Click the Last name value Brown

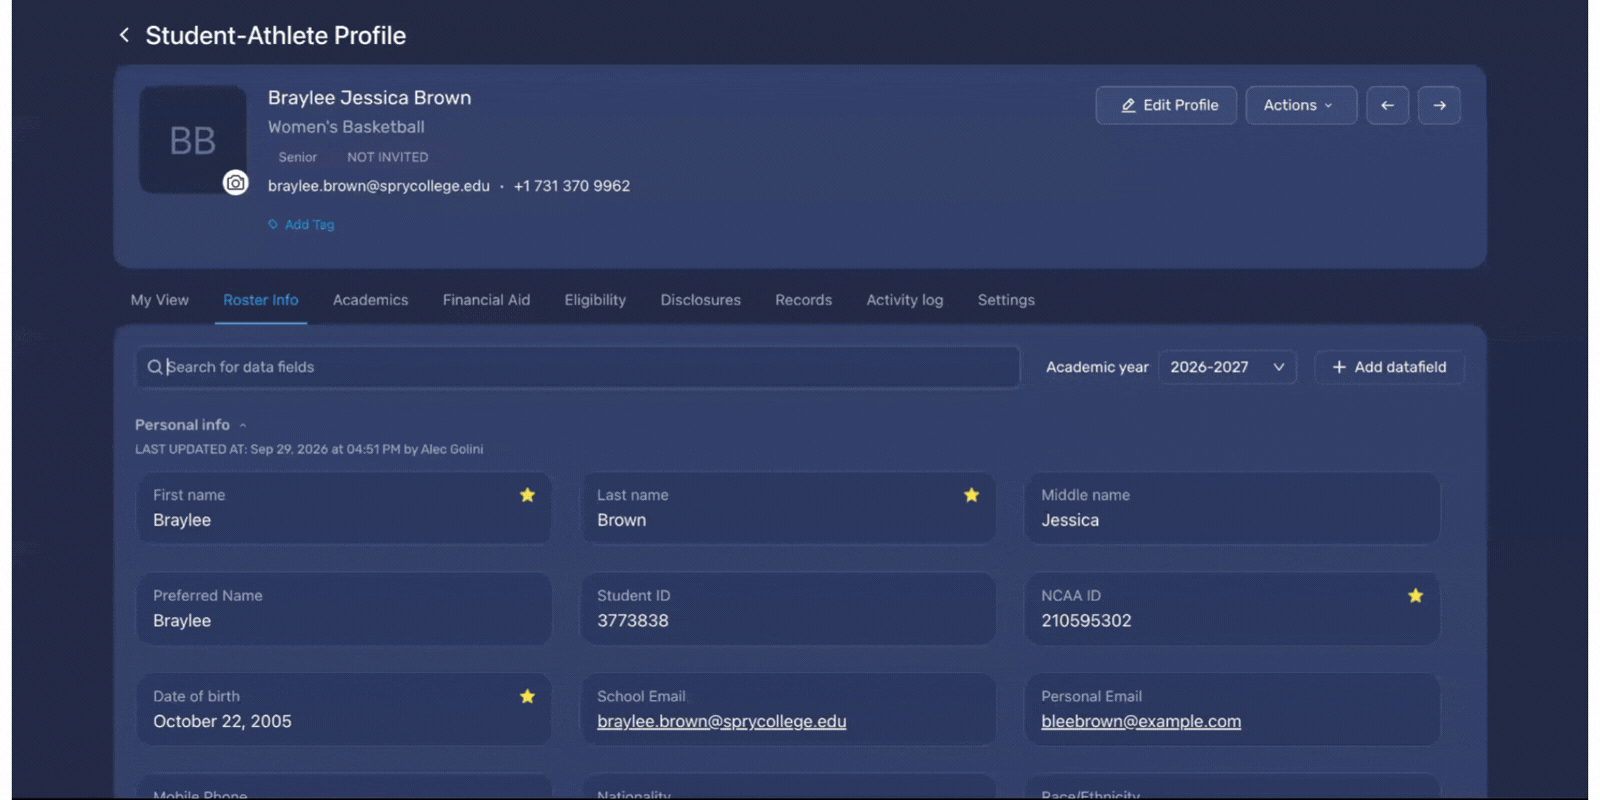622,520
